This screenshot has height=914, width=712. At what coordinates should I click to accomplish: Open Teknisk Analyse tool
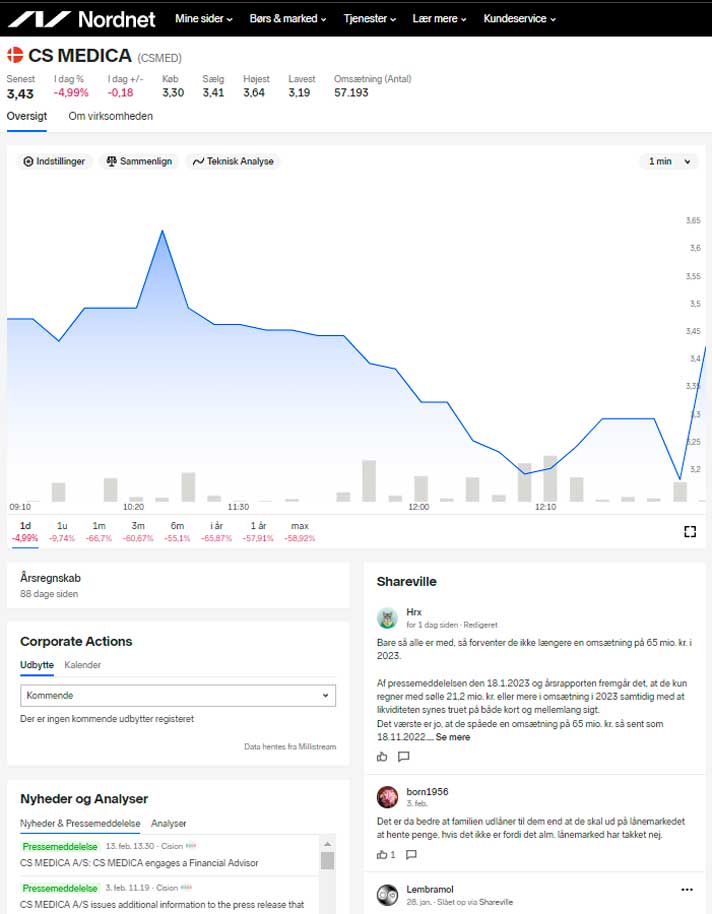(x=233, y=161)
